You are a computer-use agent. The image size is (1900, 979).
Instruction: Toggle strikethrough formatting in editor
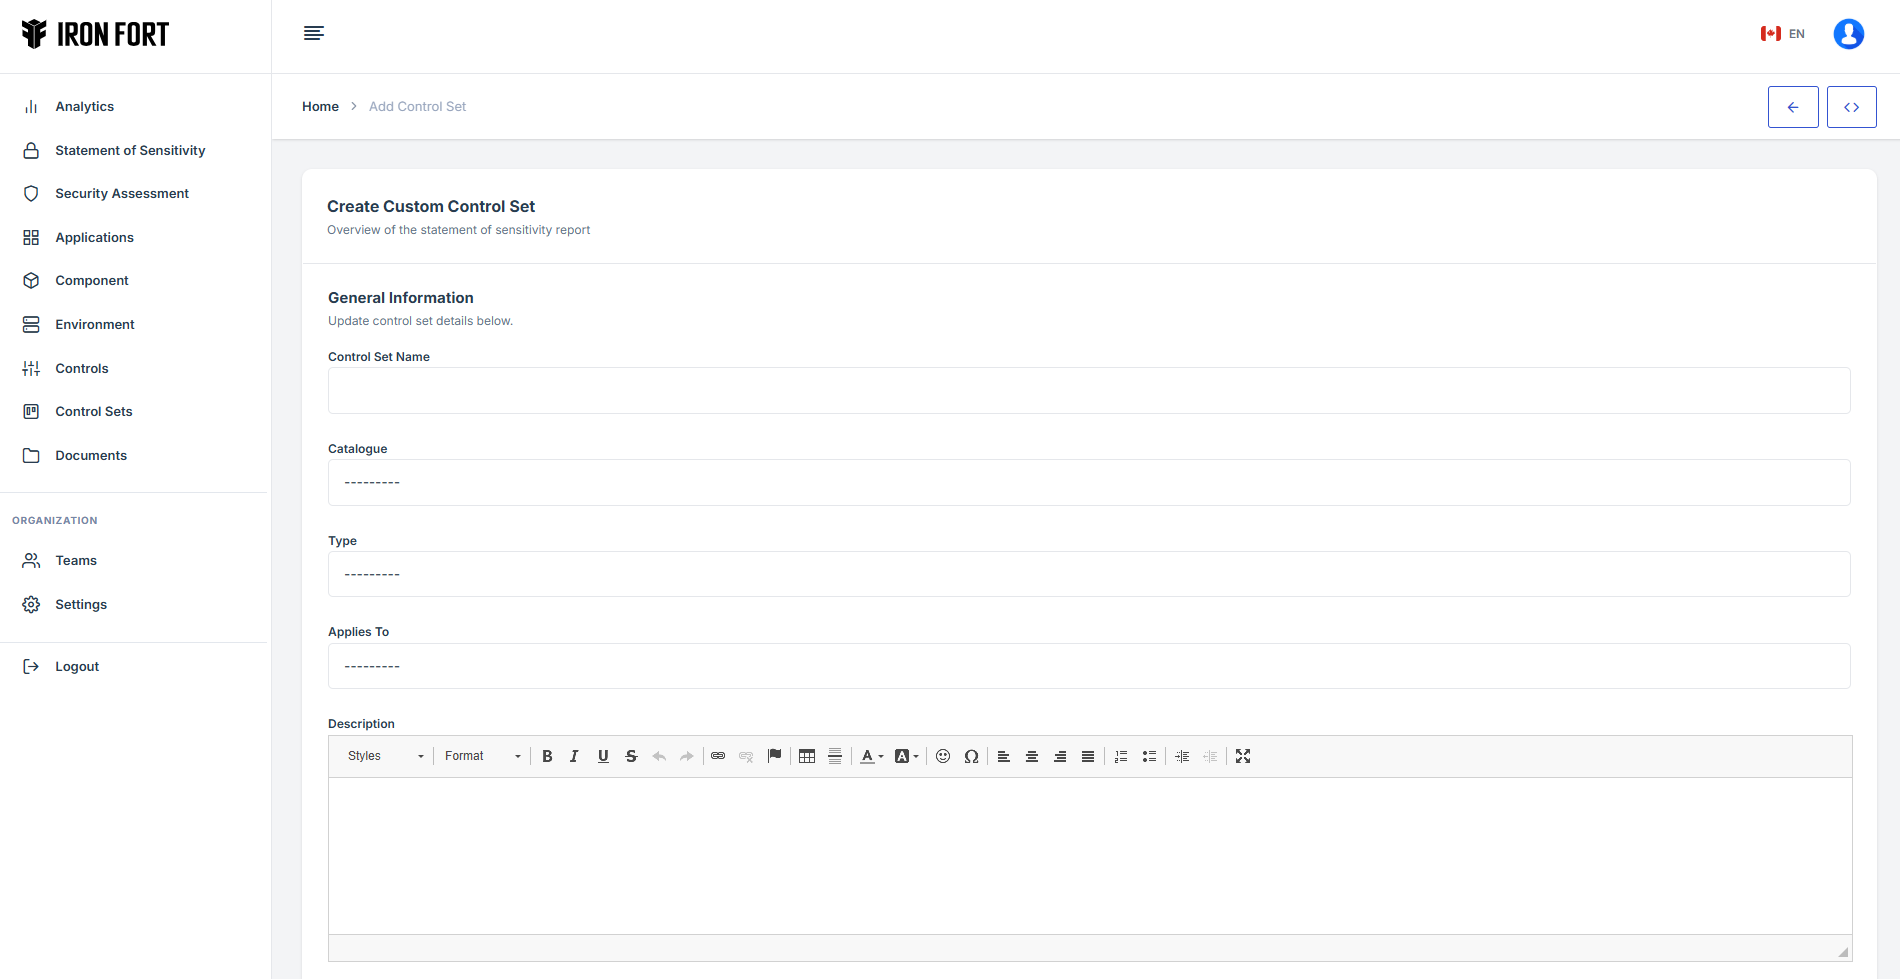click(x=631, y=757)
